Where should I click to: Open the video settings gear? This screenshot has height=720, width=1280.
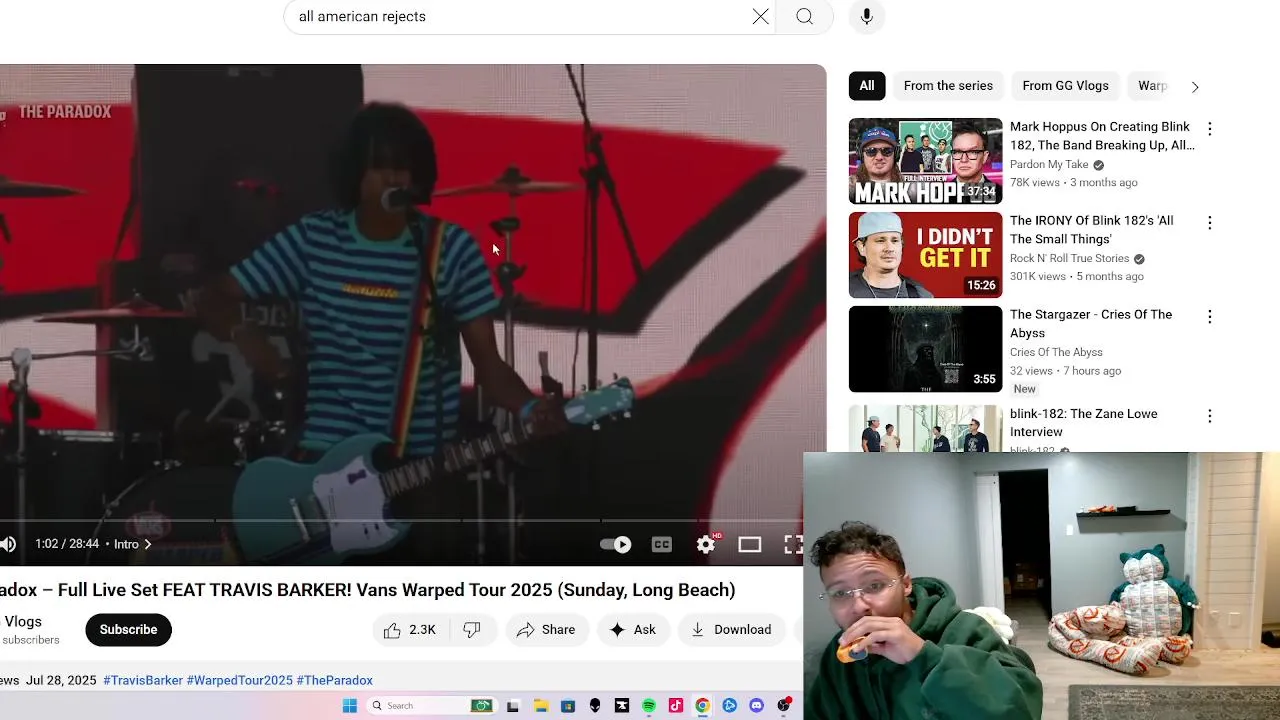coord(707,544)
